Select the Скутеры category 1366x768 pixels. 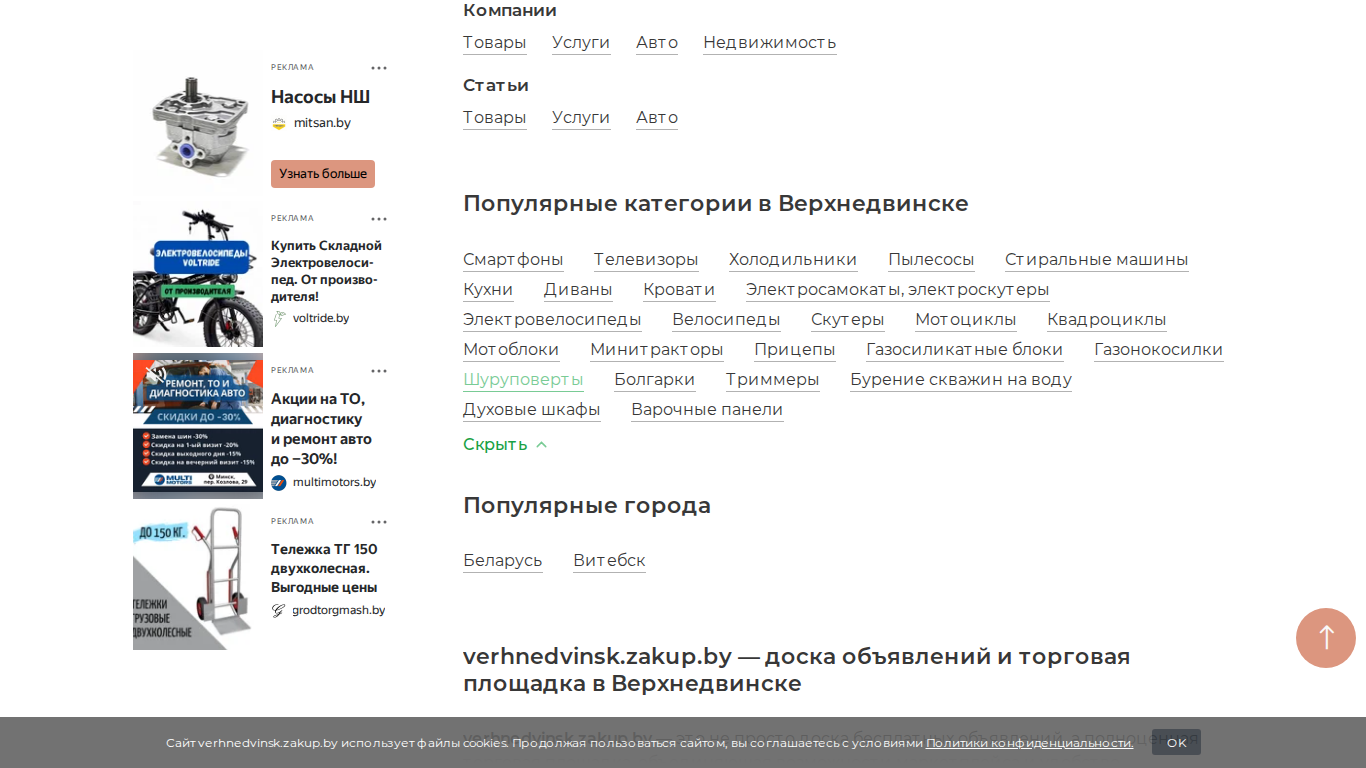848,320
